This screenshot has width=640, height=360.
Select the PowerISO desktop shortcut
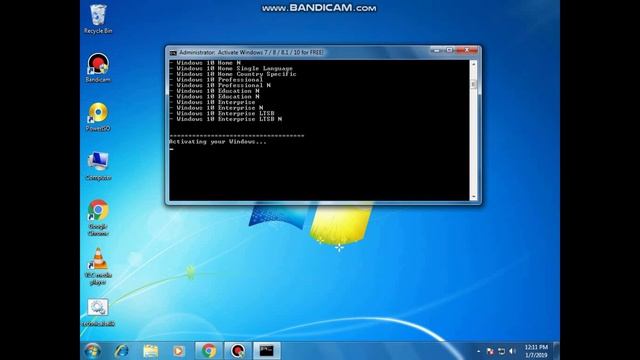(98, 117)
